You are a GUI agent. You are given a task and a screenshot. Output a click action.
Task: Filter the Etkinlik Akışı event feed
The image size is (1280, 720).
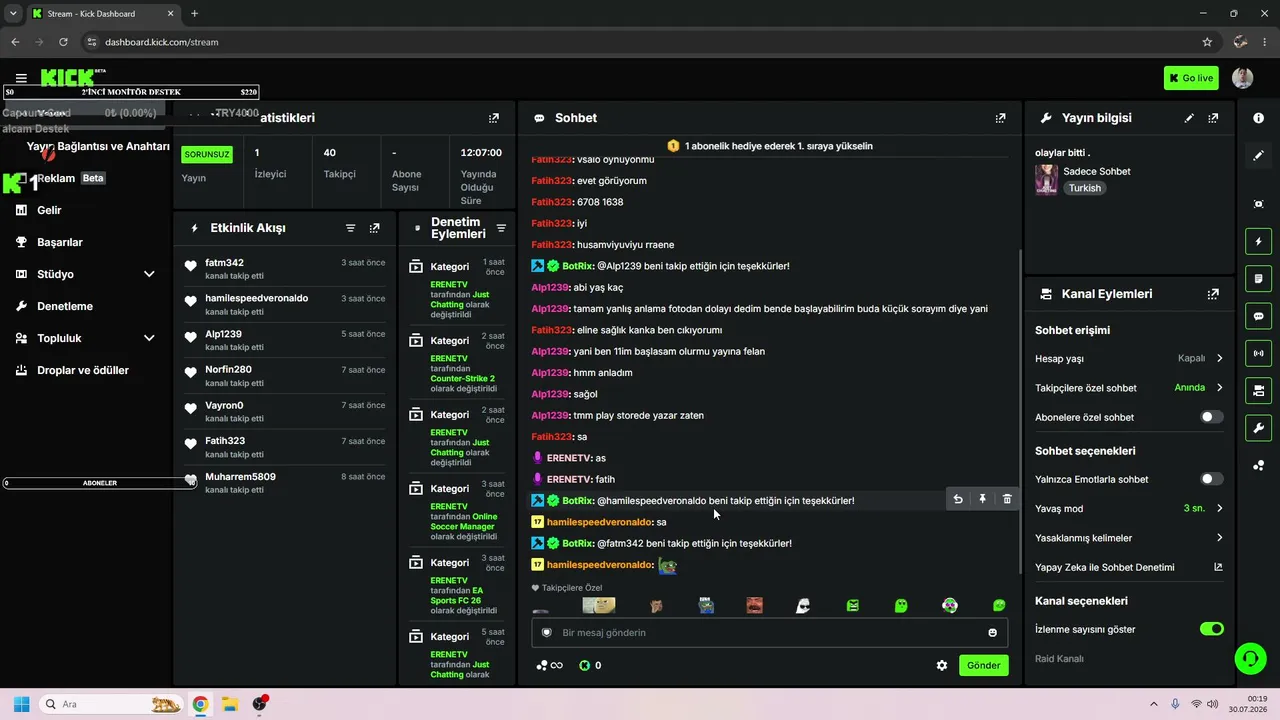[350, 228]
